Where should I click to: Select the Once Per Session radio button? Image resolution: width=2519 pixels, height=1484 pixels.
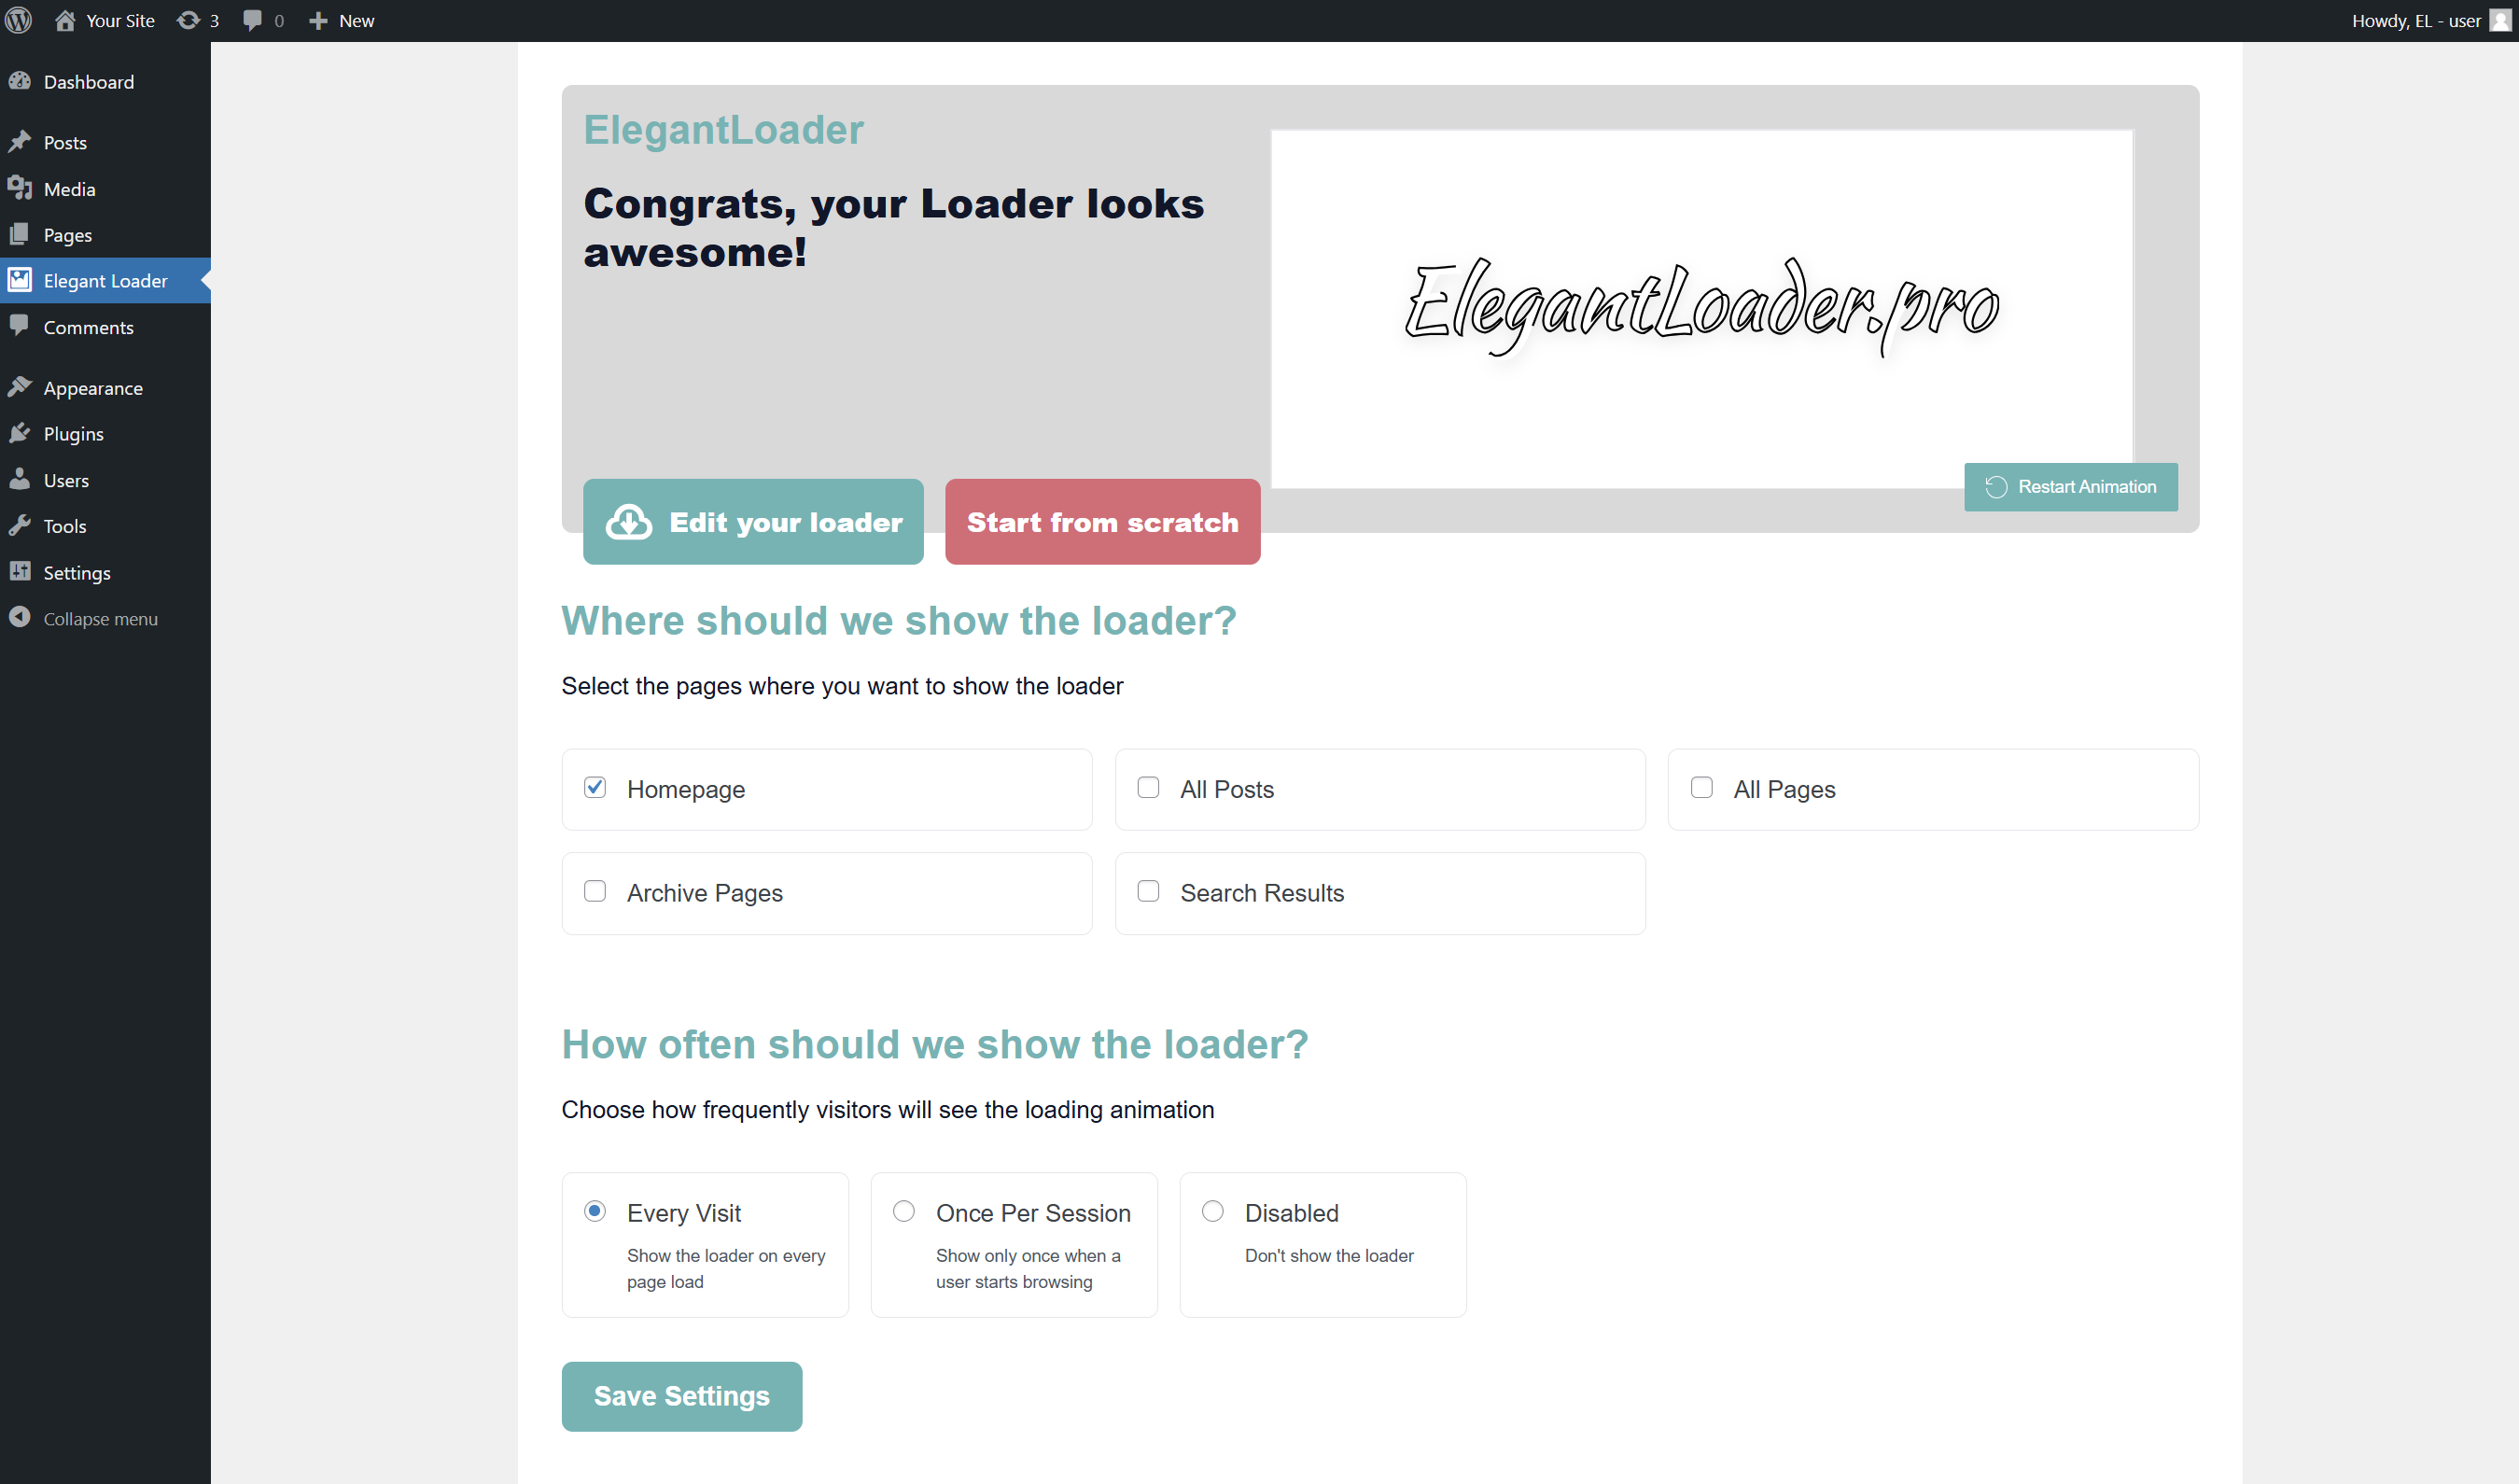[903, 1211]
